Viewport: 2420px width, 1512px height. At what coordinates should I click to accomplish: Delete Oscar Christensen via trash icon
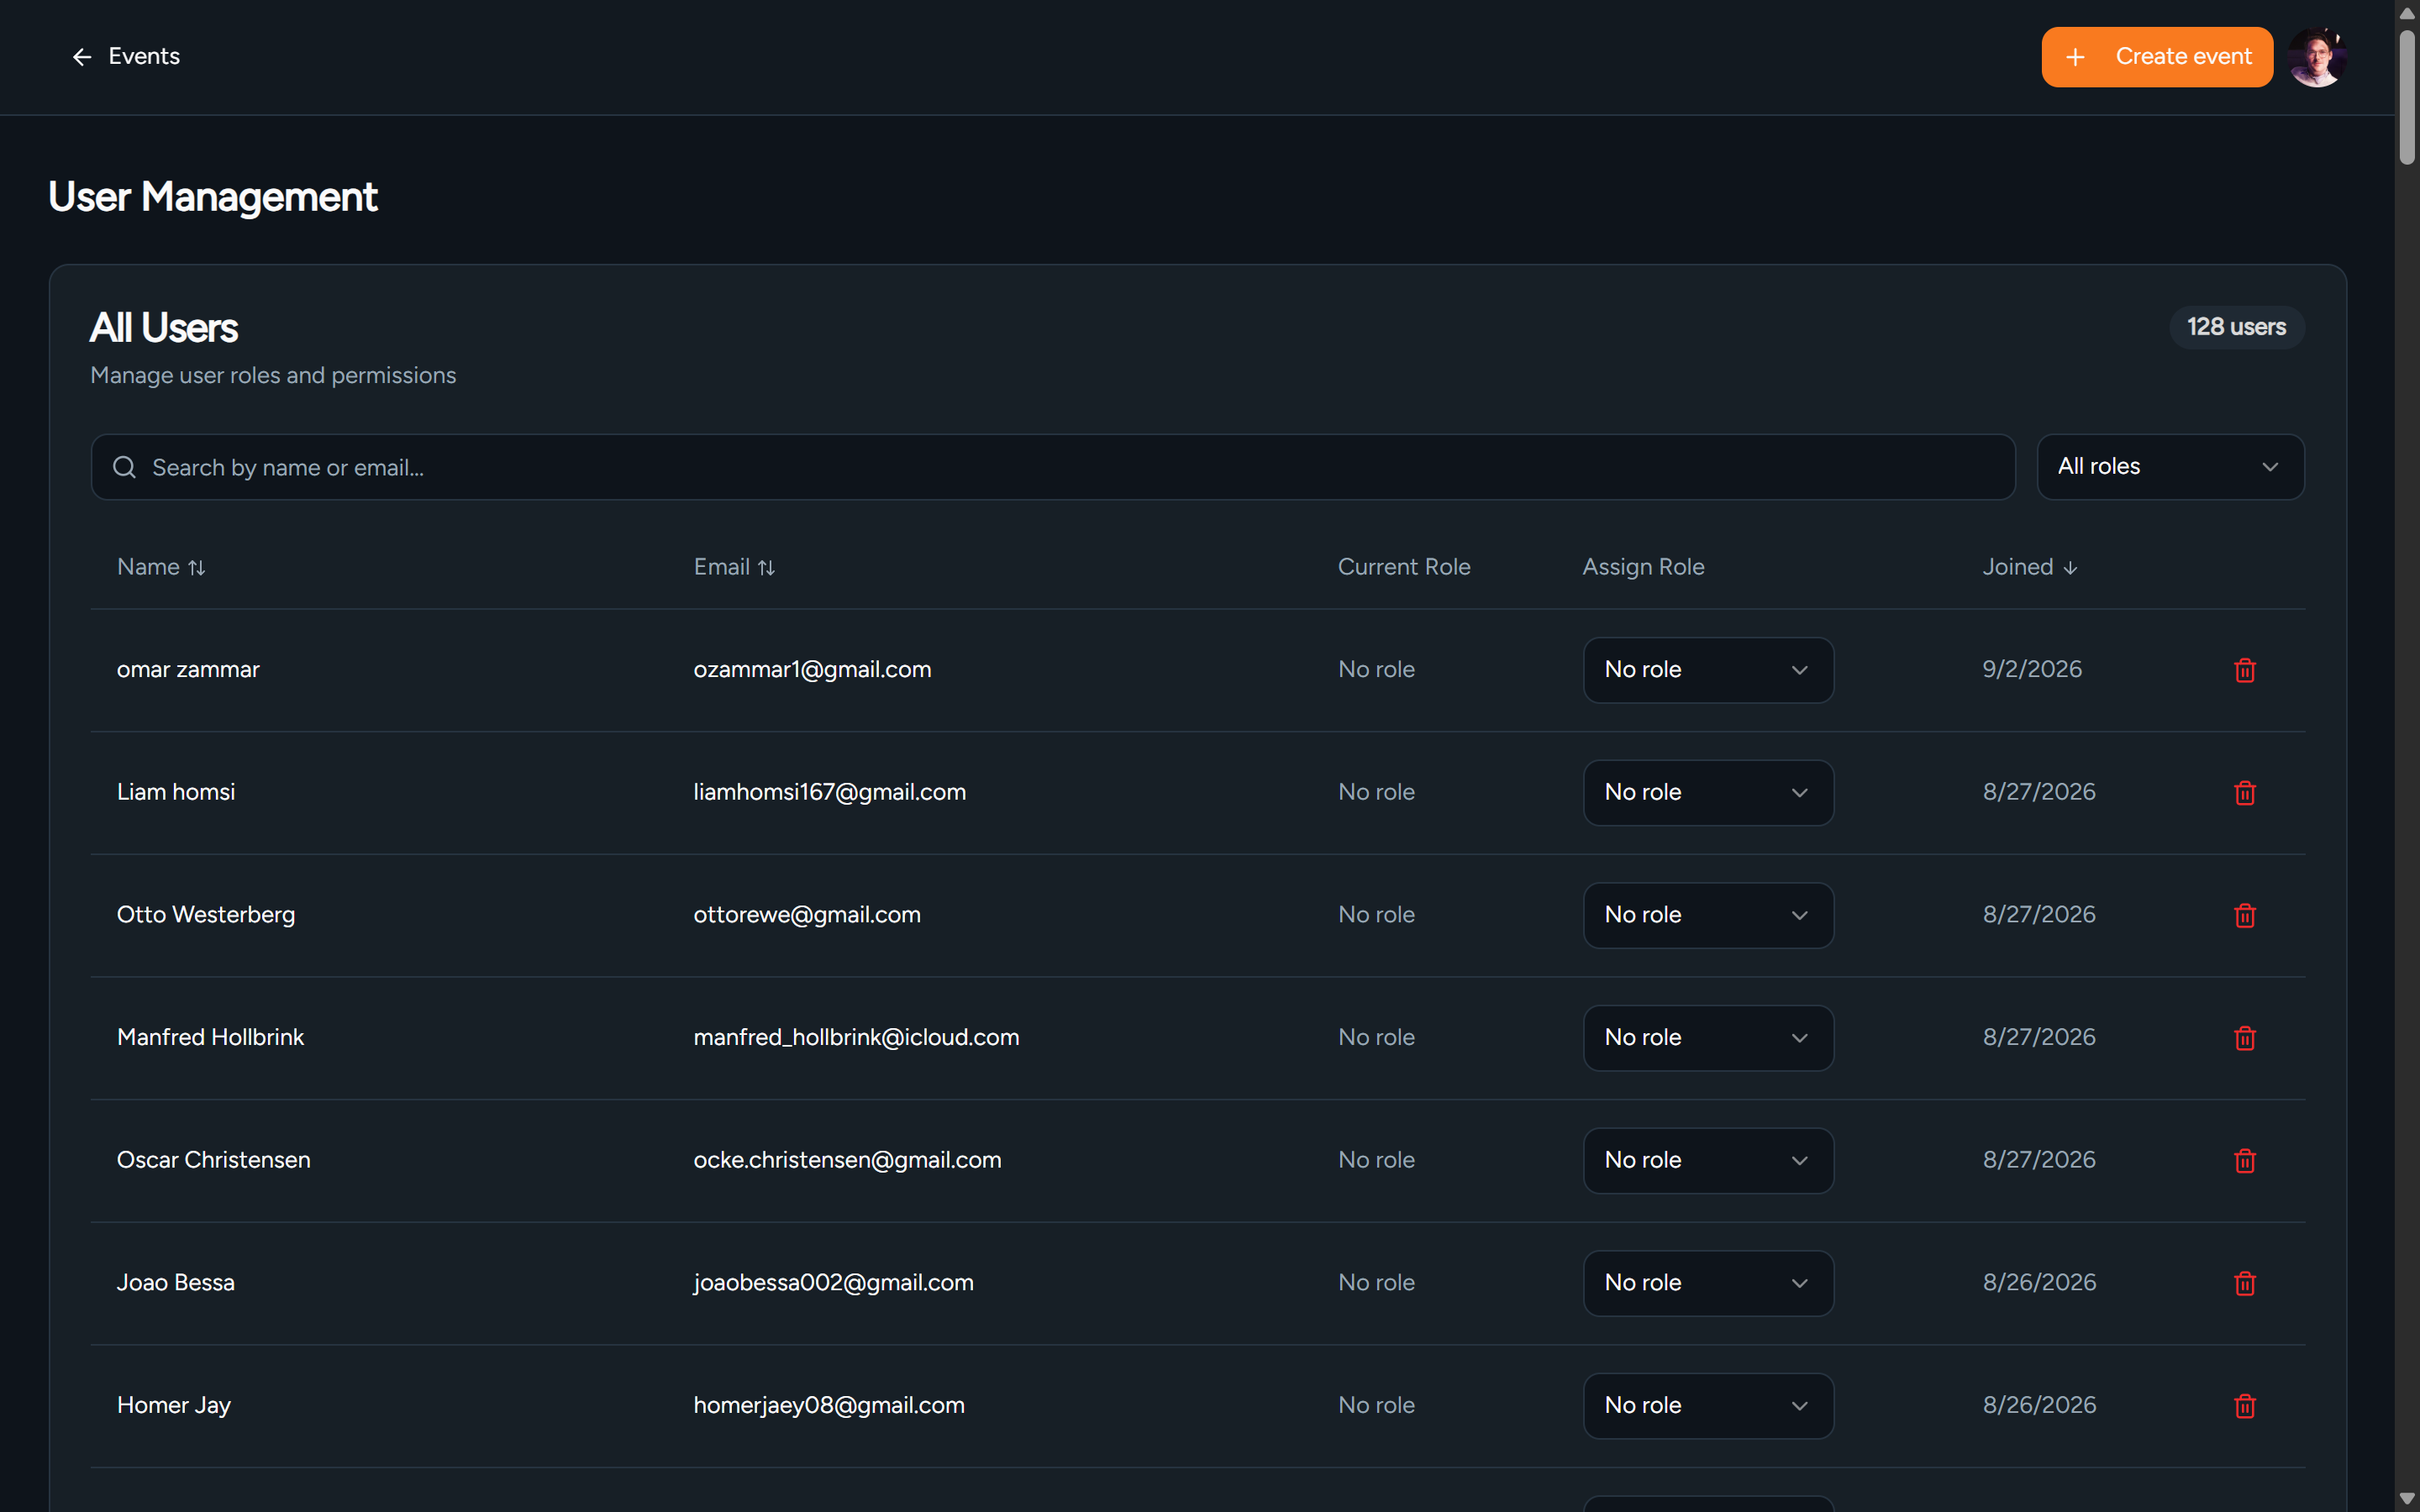[x=2244, y=1160]
